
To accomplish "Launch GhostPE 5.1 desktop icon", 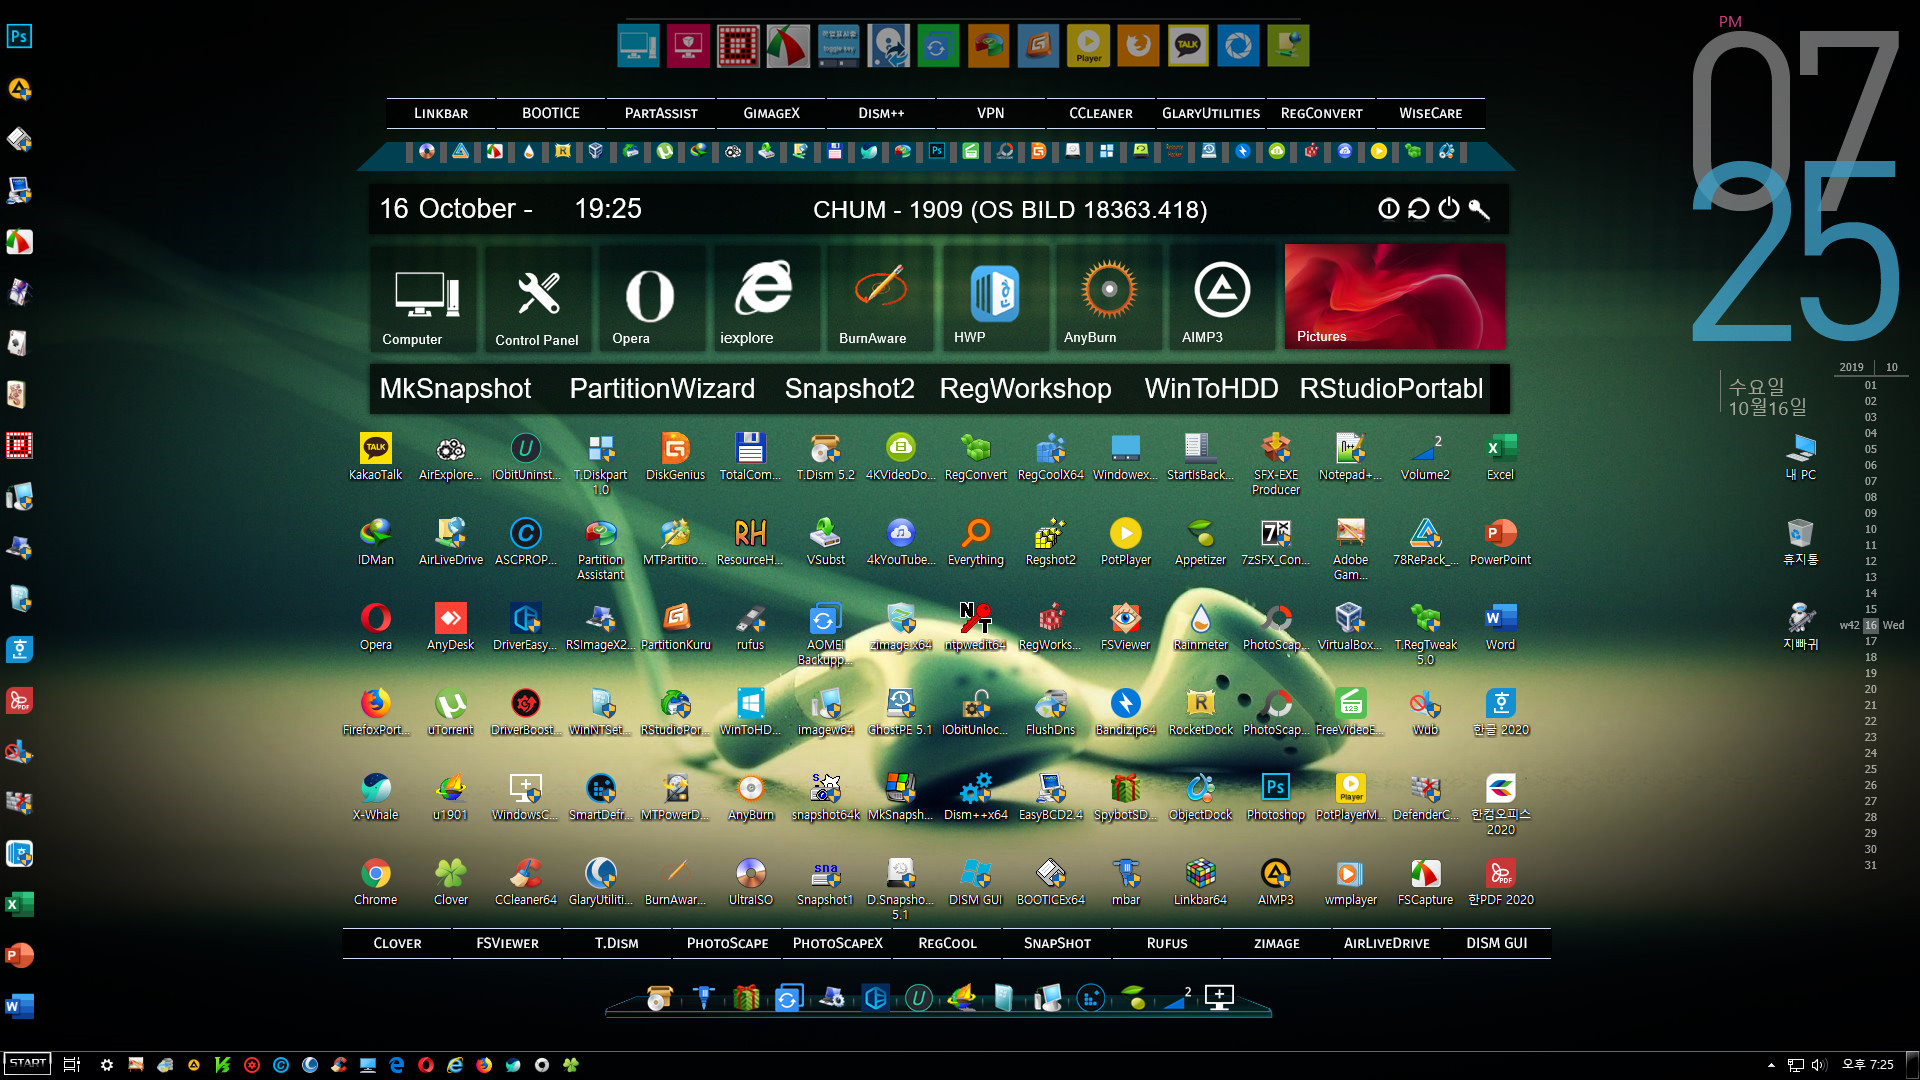I will point(900,712).
